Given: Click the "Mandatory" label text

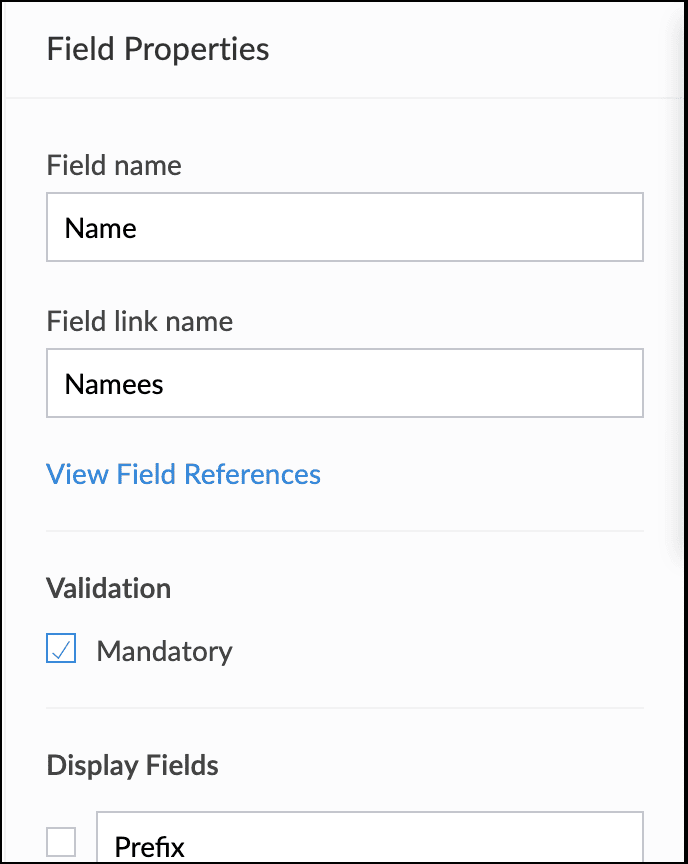Looking at the screenshot, I should point(164,652).
